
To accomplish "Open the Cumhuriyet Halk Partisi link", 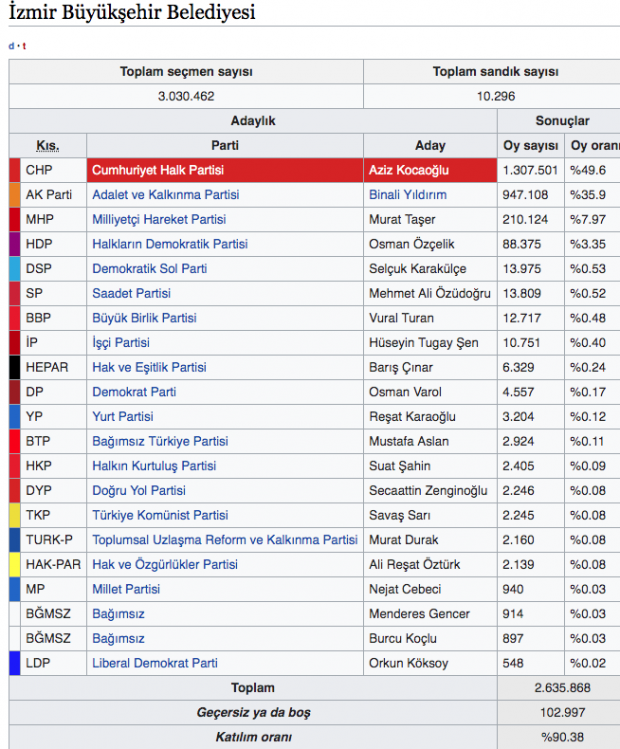I will click(x=158, y=170).
